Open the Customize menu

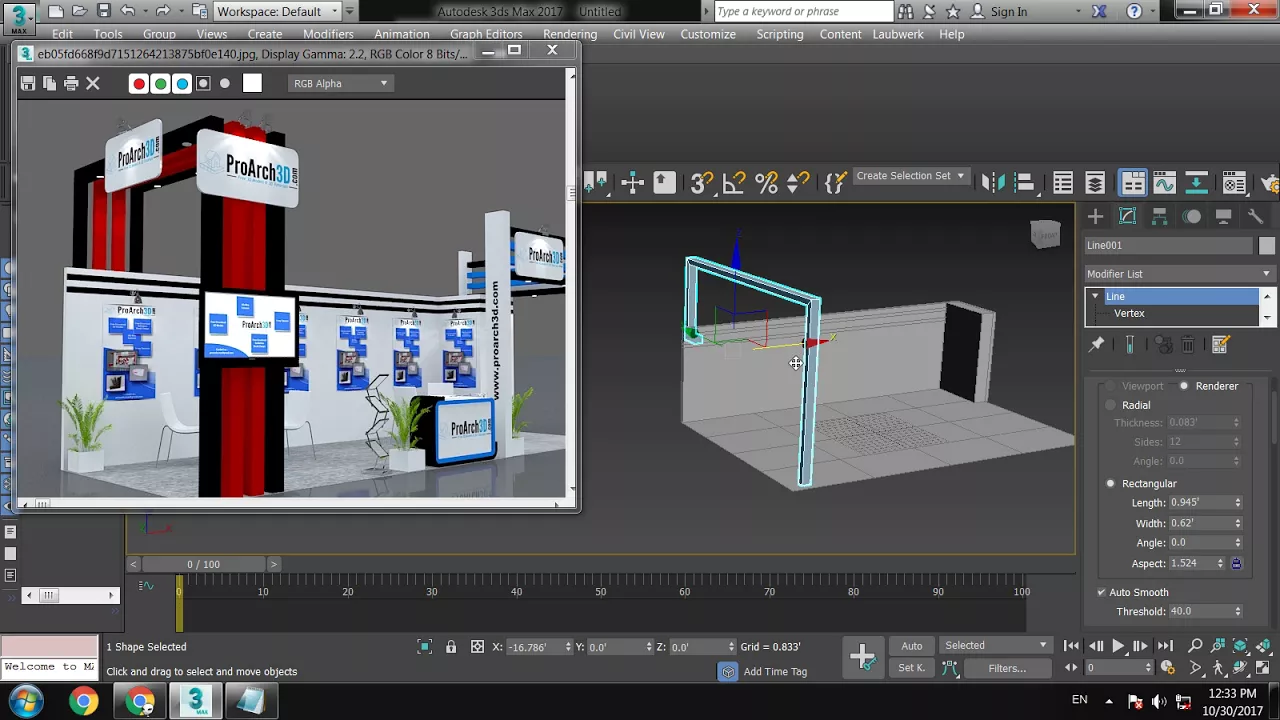point(708,34)
